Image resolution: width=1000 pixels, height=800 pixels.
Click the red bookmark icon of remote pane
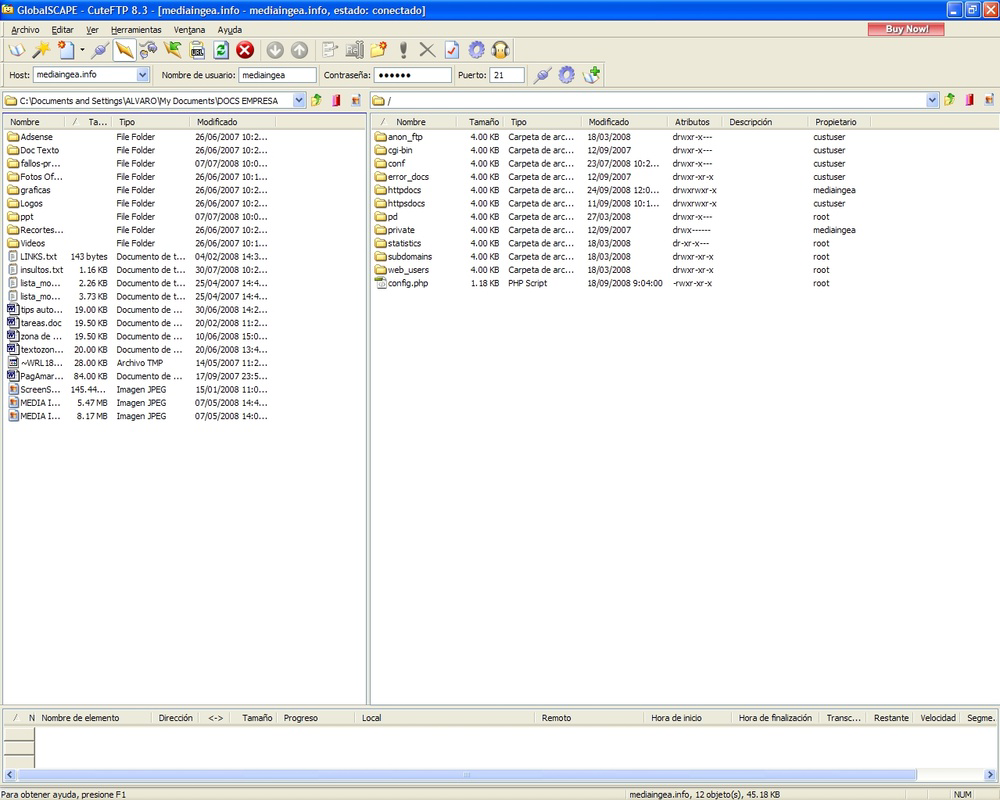pyautogui.click(x=969, y=100)
